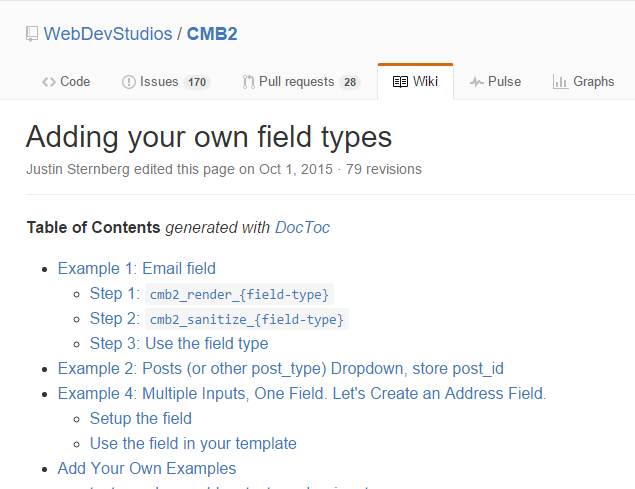The height and width of the screenshot is (489, 635).
Task: View the 79 revisions history
Action: [x=384, y=169]
